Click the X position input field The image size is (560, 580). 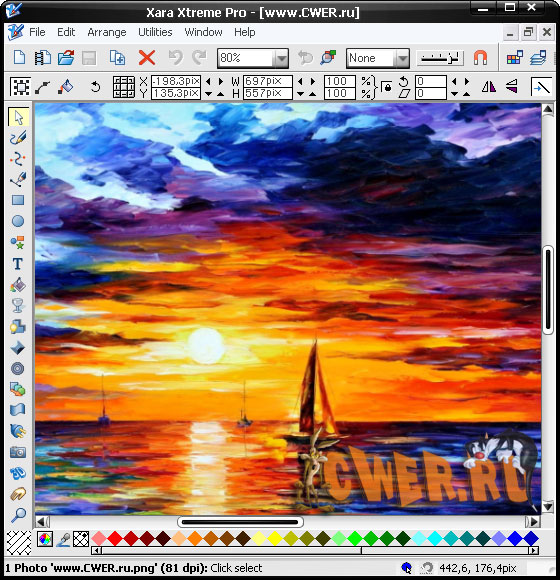pyautogui.click(x=176, y=81)
